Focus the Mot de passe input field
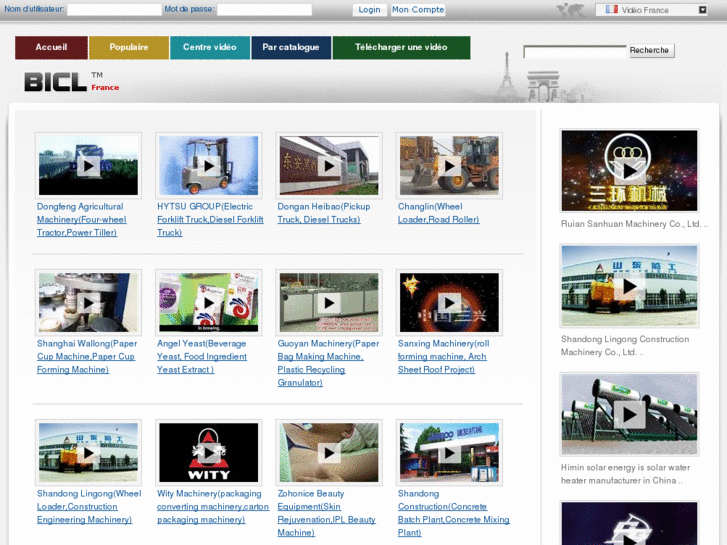The image size is (727, 545). (x=264, y=9)
